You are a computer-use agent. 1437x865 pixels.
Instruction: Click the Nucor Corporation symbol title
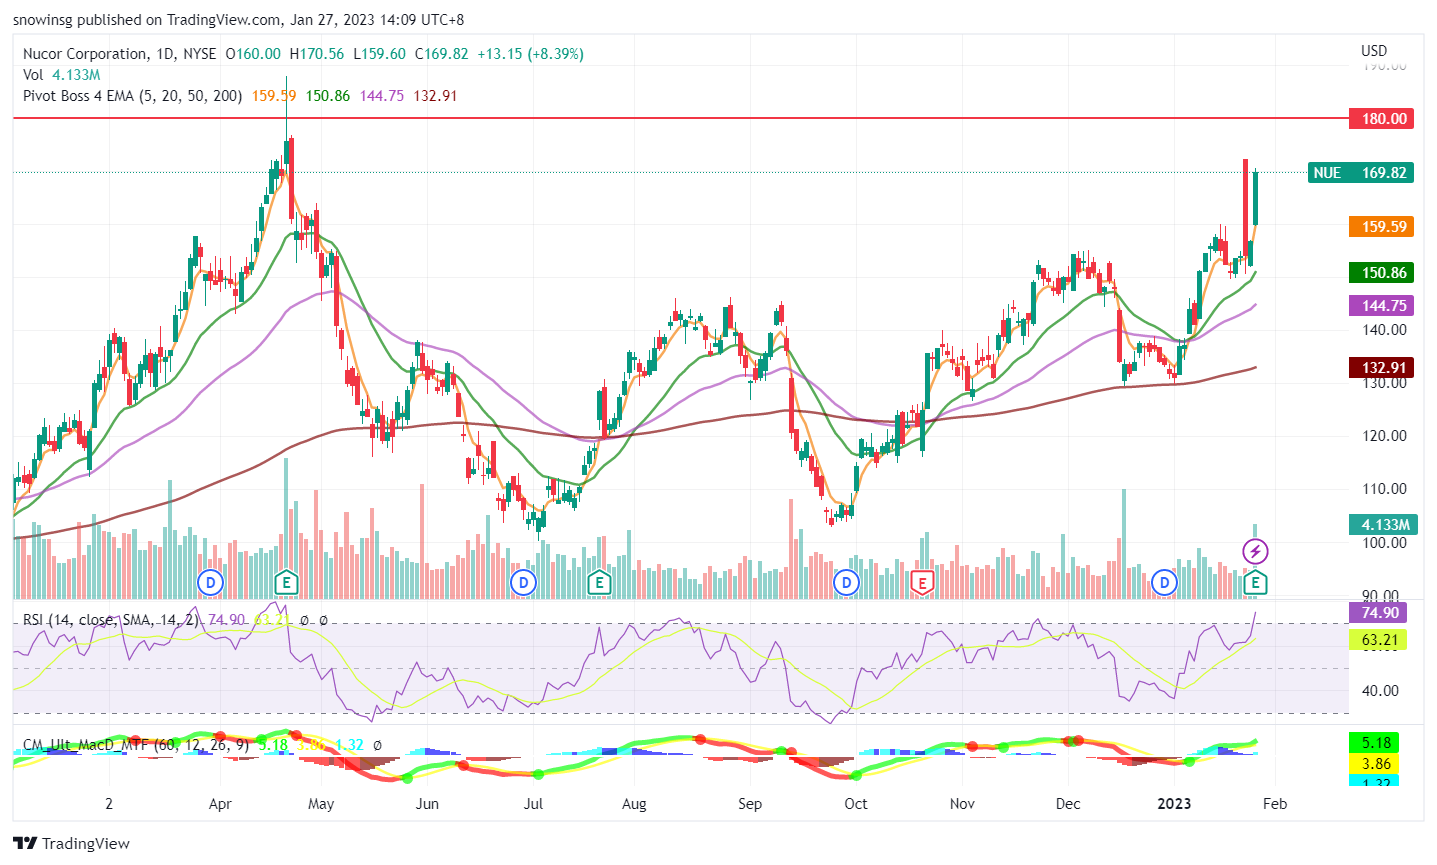[x=85, y=54]
